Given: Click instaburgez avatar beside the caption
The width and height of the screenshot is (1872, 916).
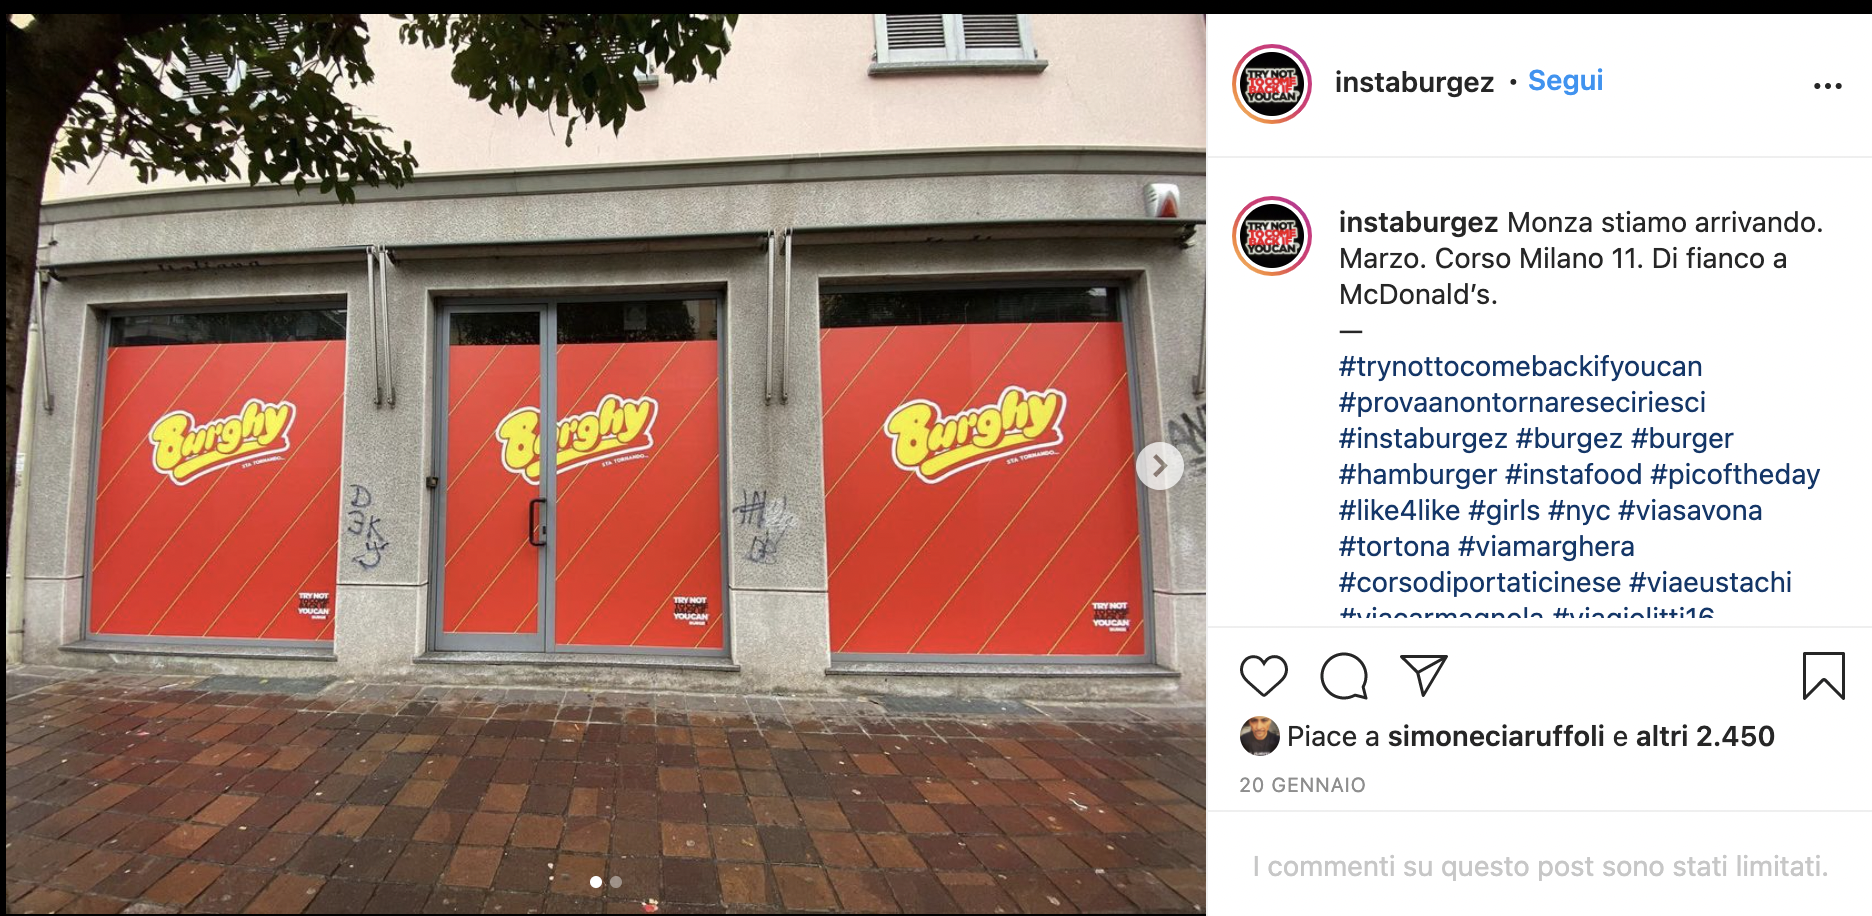Looking at the screenshot, I should [x=1272, y=236].
